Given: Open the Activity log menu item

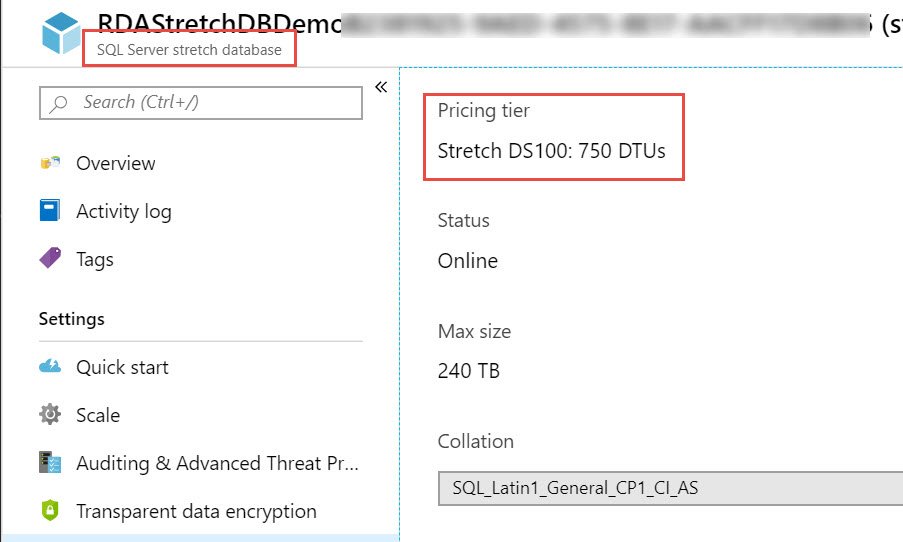Looking at the screenshot, I should coord(124,211).
